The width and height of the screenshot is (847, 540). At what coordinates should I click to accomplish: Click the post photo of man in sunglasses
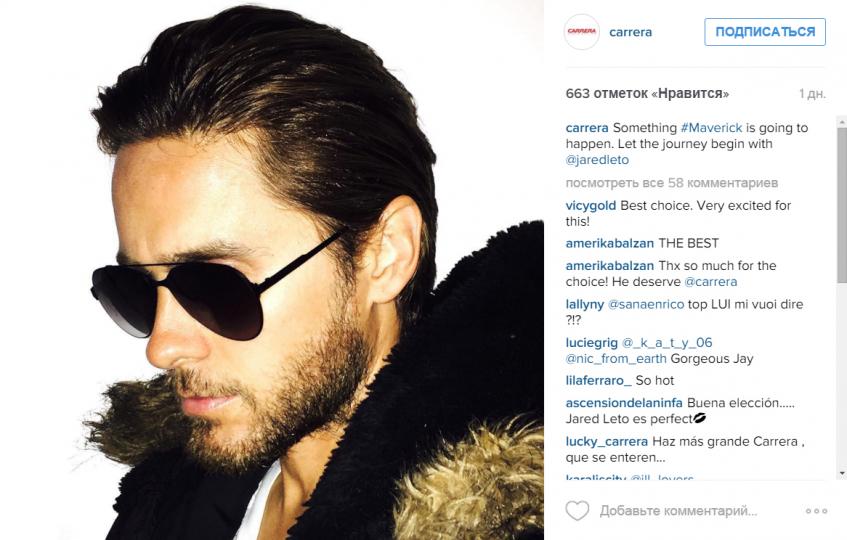click(x=272, y=270)
